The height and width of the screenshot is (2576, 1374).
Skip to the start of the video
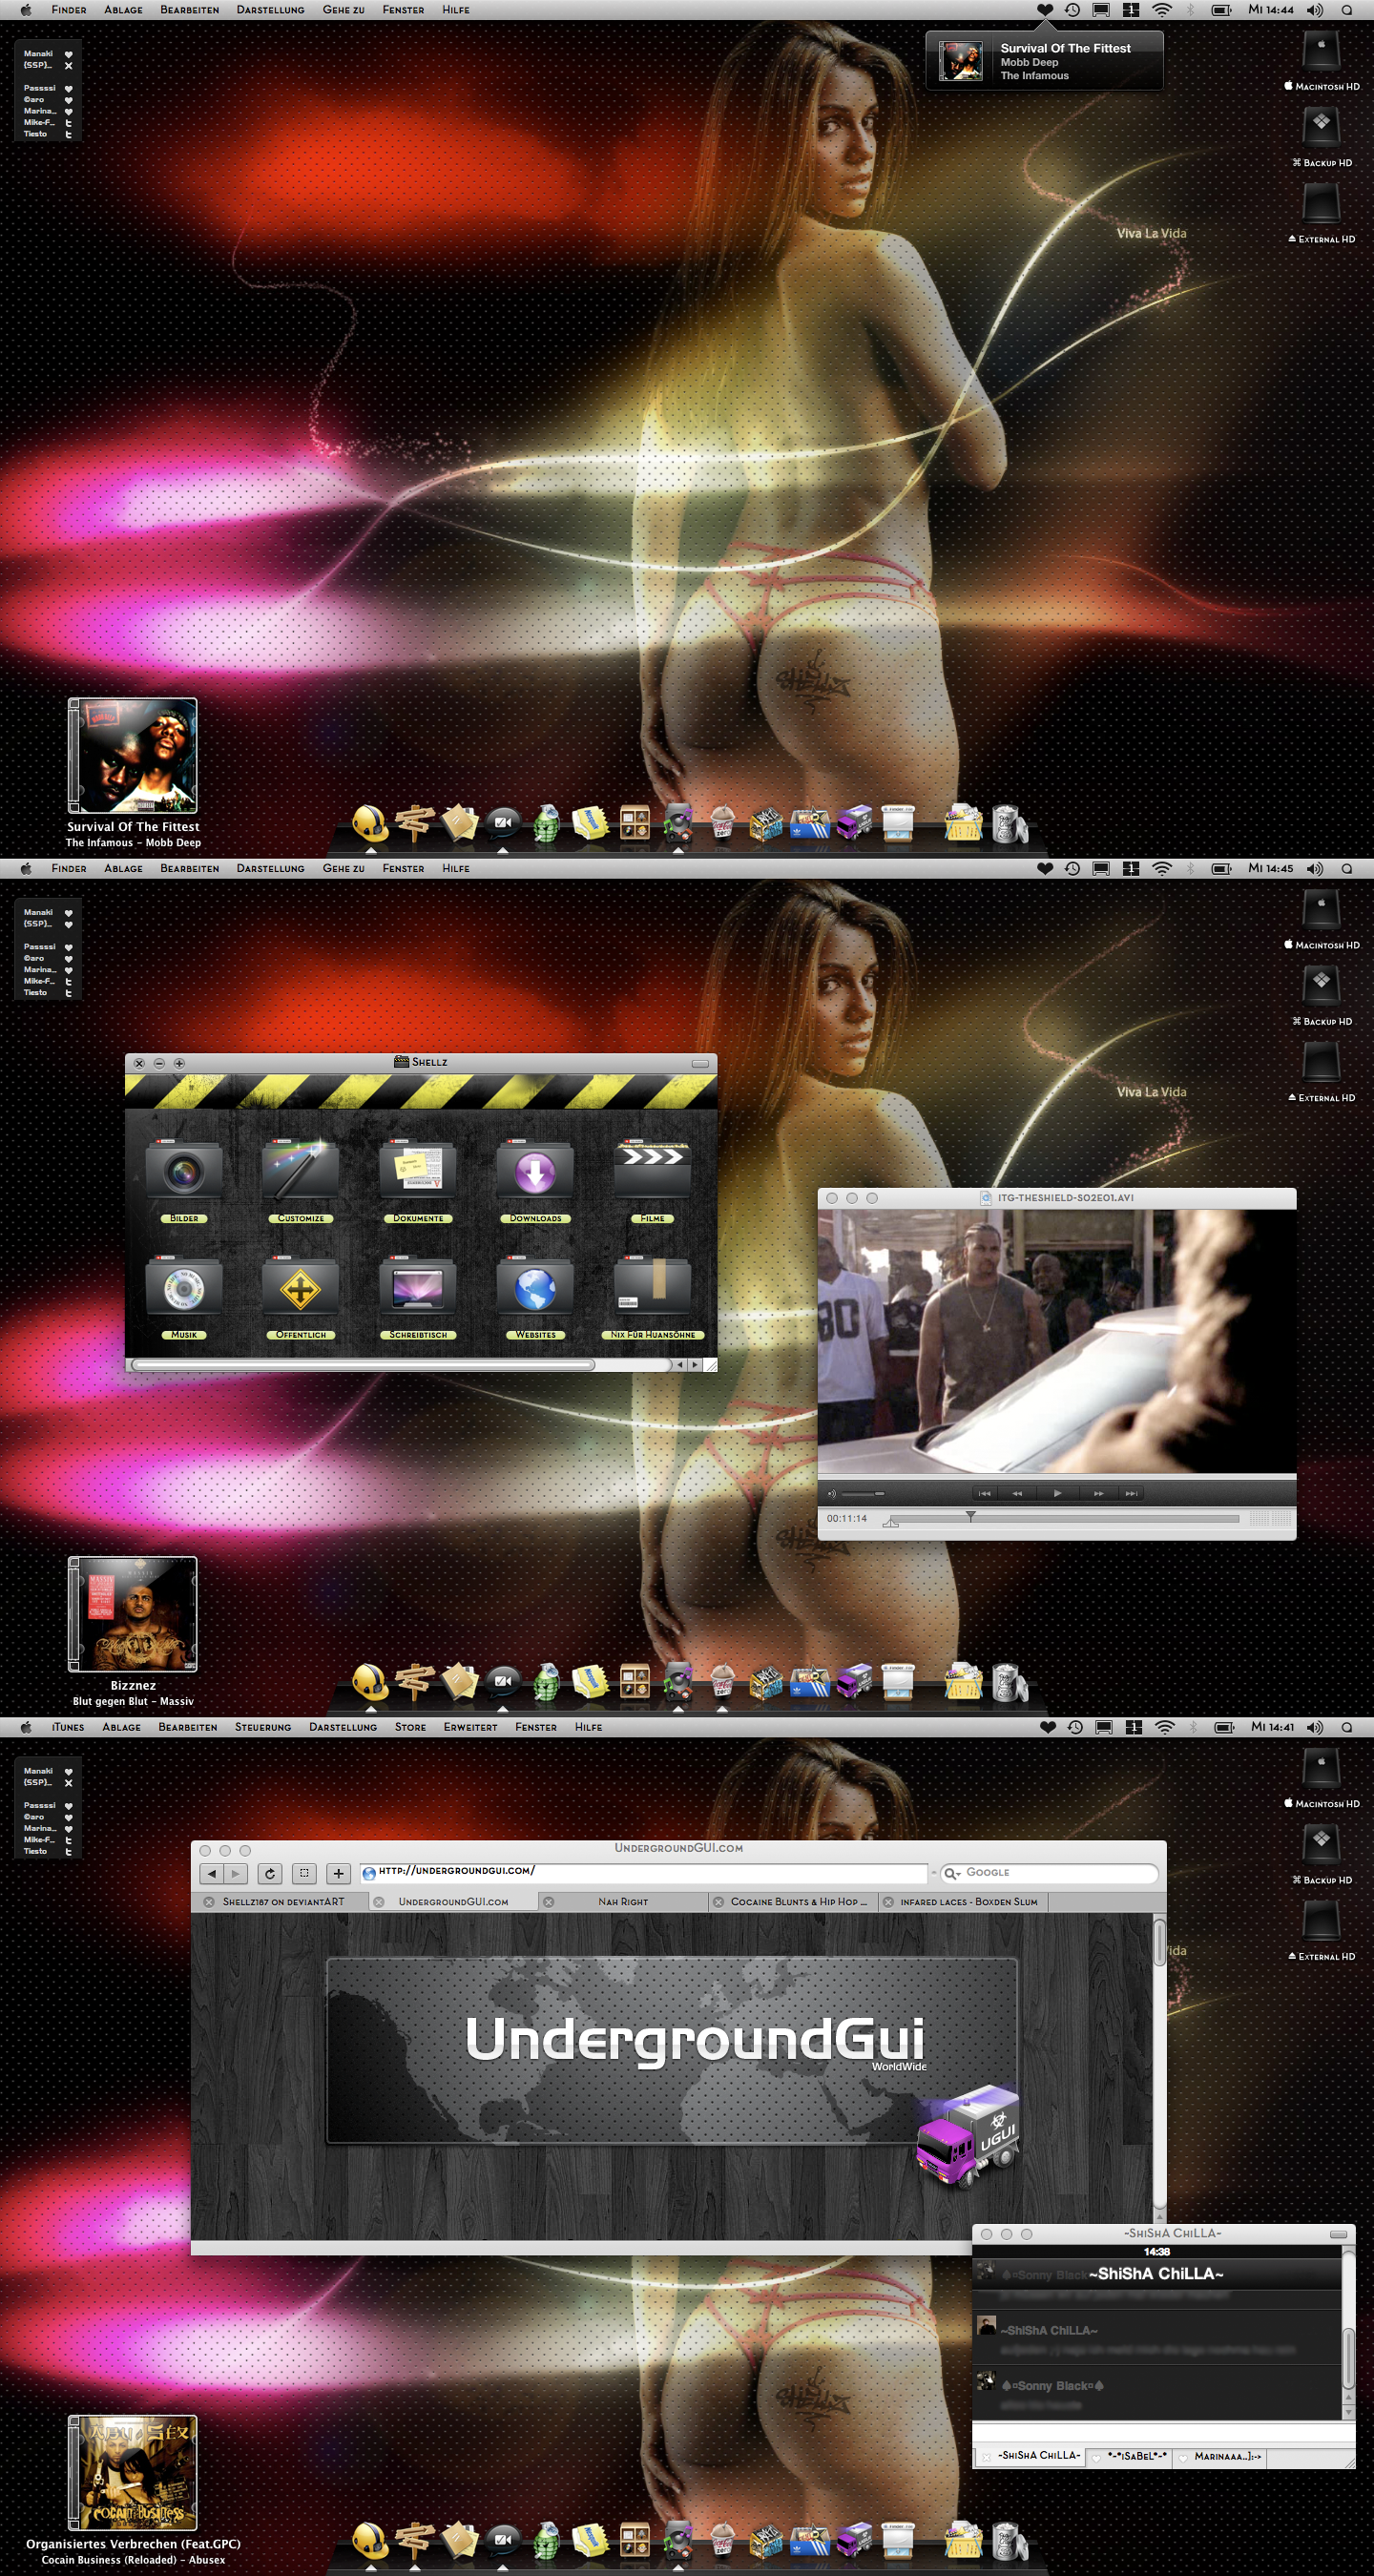pyautogui.click(x=984, y=1493)
